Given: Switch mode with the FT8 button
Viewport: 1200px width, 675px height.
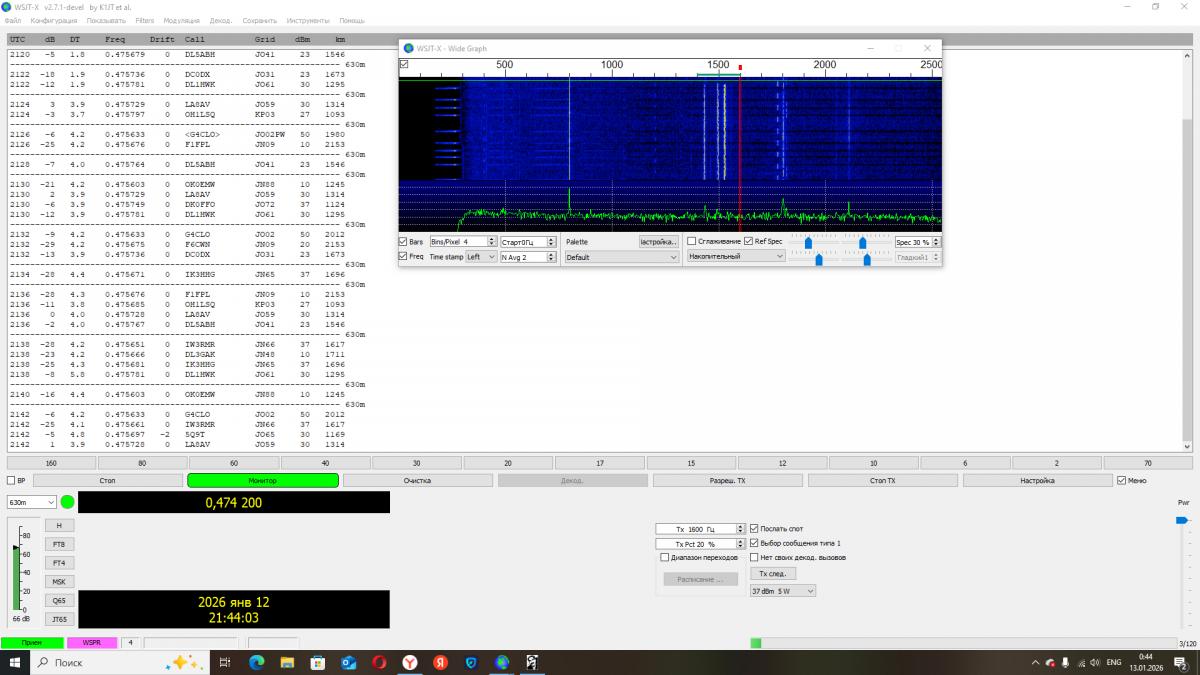Looking at the screenshot, I should click(x=59, y=544).
